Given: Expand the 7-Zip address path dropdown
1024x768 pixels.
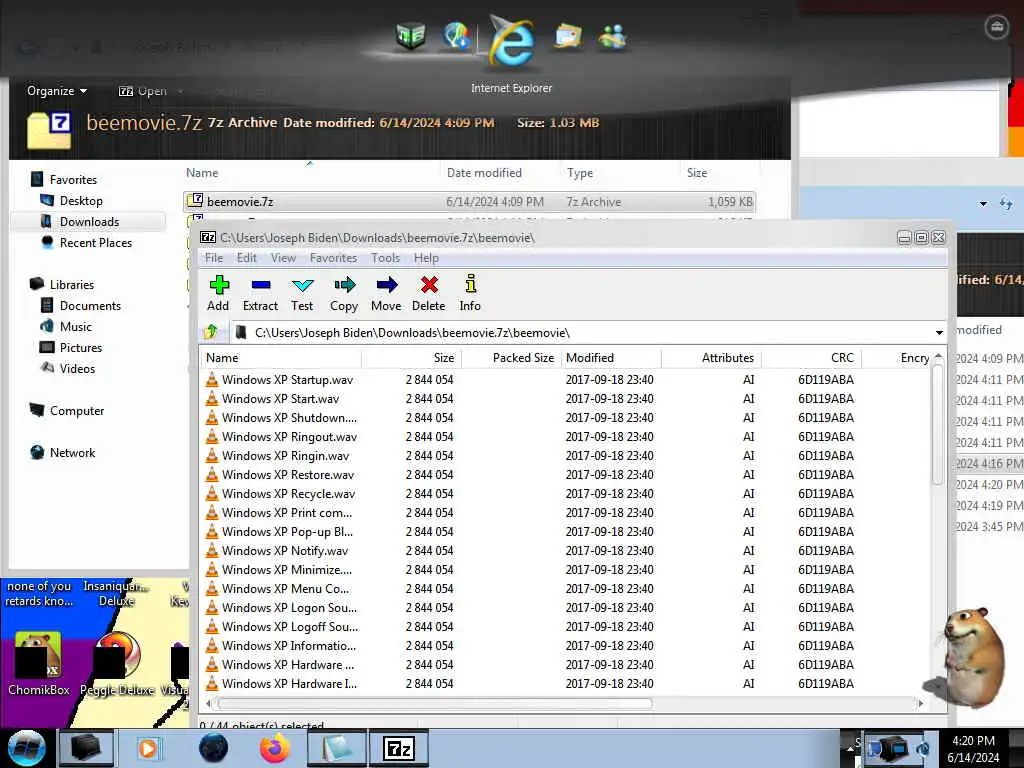Looking at the screenshot, I should 938,333.
